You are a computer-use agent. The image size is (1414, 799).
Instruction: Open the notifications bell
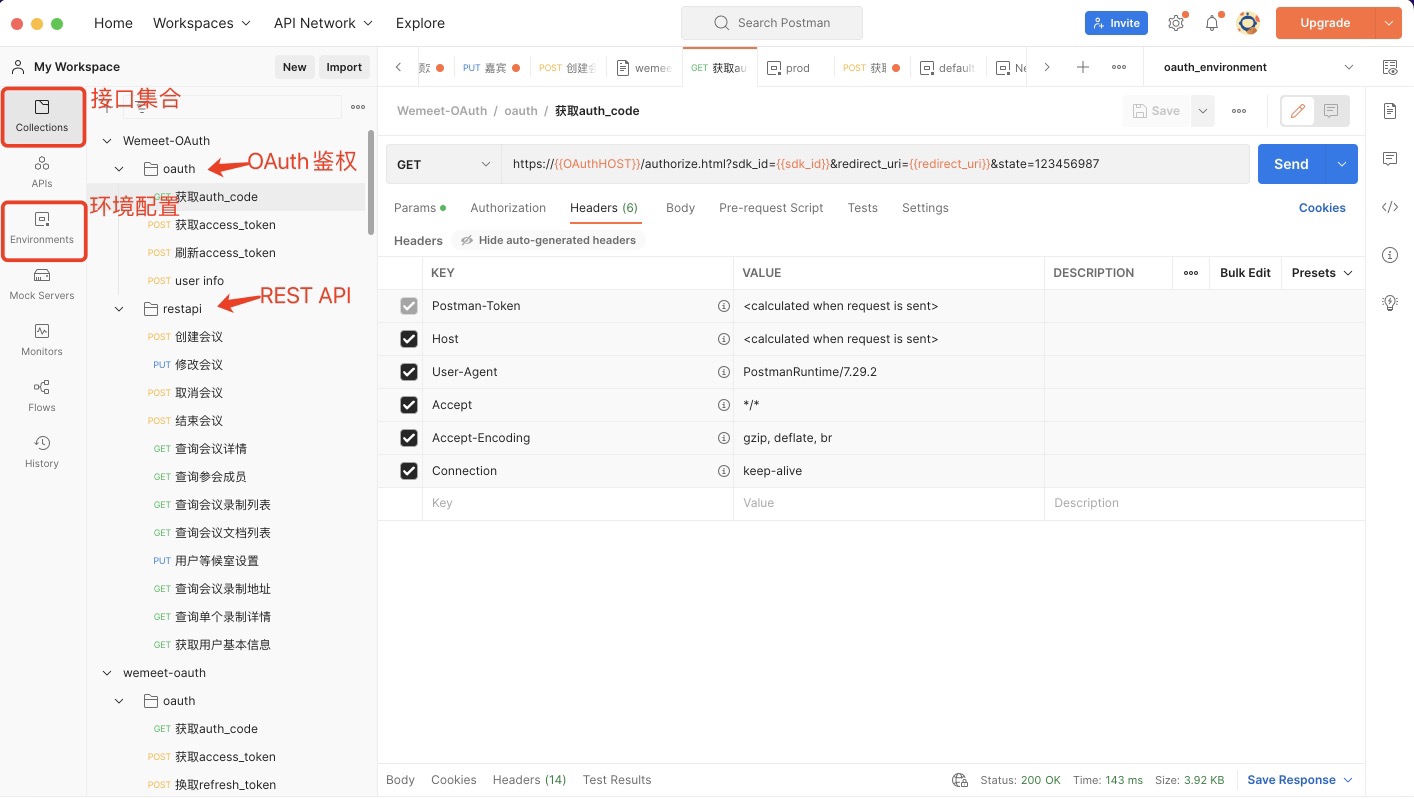[1212, 23]
